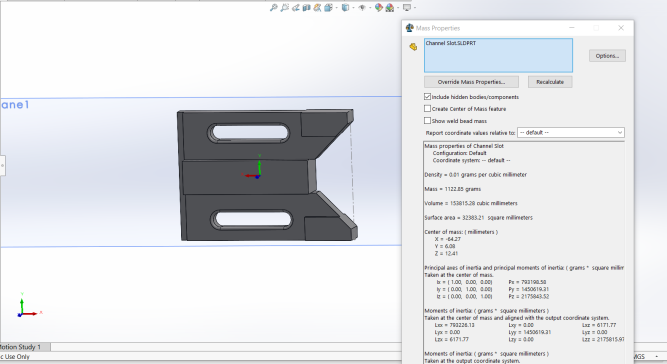Click the Mass Properties window title icon
Viewport: 667px width, 364px height.
[410, 28]
